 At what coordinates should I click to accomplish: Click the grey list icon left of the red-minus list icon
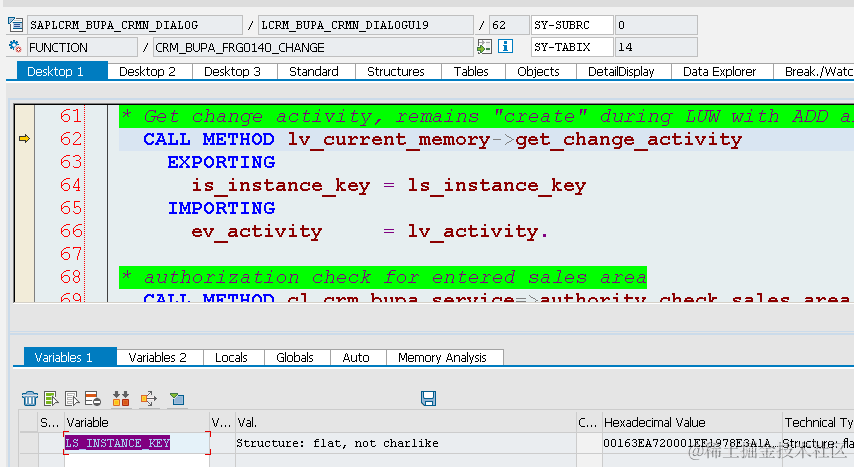(x=72, y=399)
